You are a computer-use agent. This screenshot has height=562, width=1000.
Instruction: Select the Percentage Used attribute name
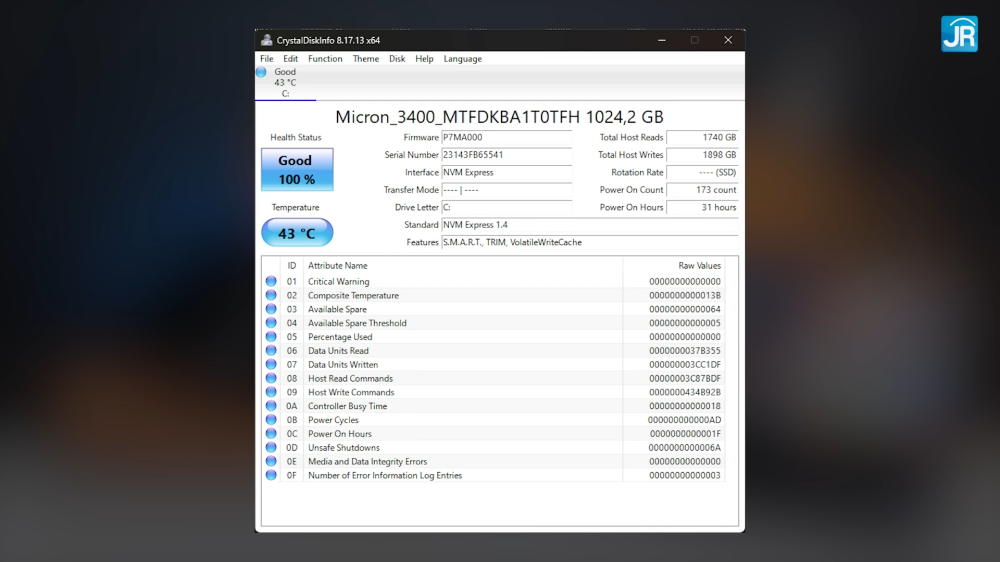pos(340,337)
